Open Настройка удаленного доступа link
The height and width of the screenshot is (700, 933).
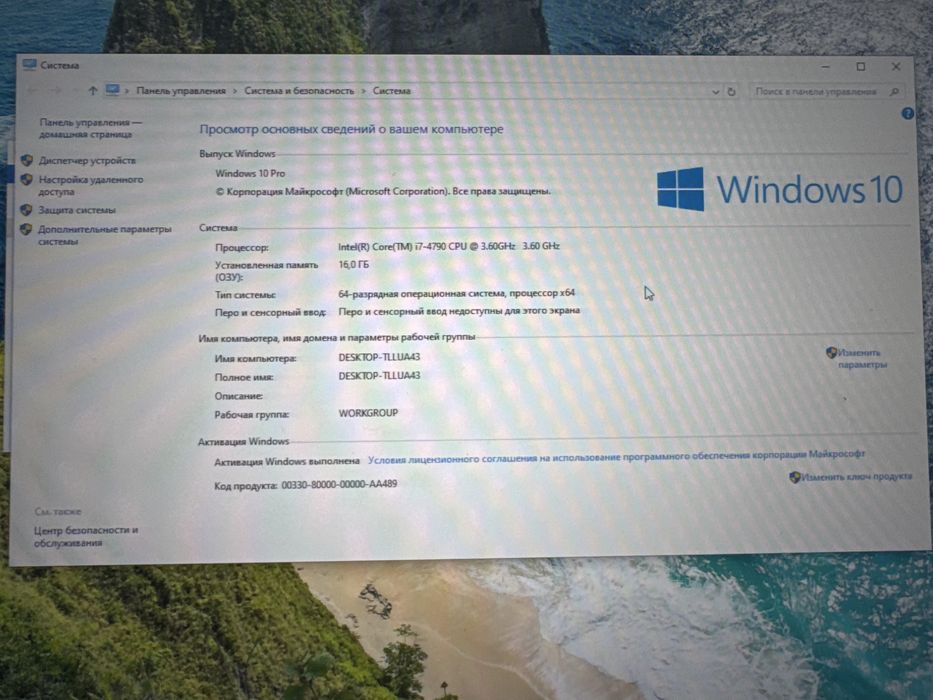coord(90,185)
